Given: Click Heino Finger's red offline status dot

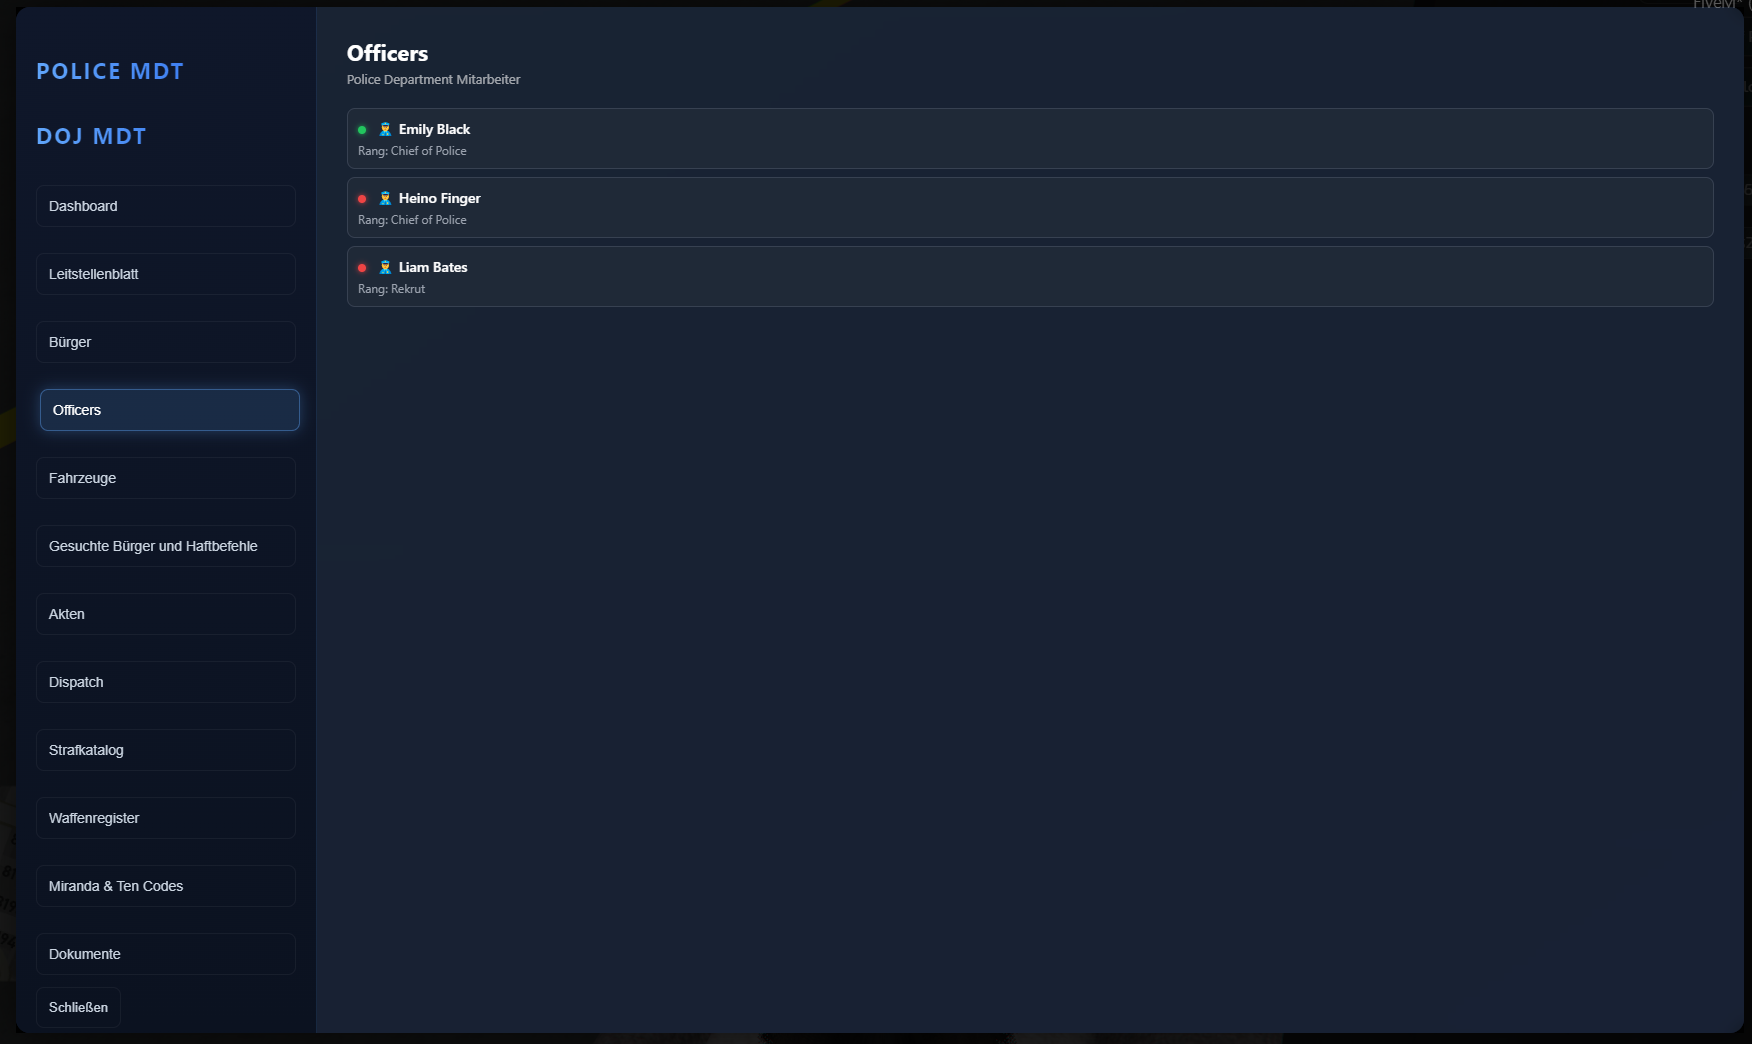Looking at the screenshot, I should pos(362,199).
